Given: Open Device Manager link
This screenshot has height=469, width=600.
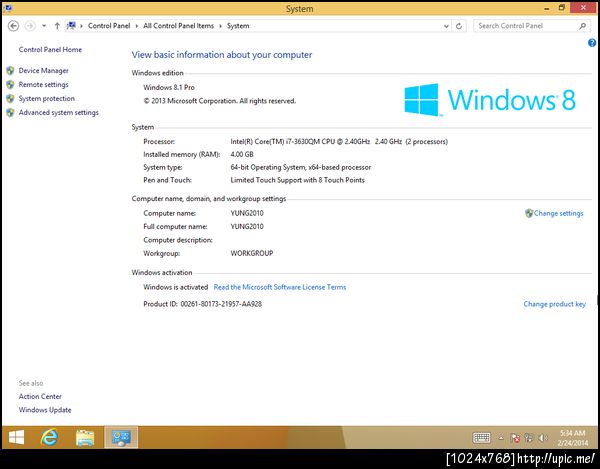Looking at the screenshot, I should point(44,70).
